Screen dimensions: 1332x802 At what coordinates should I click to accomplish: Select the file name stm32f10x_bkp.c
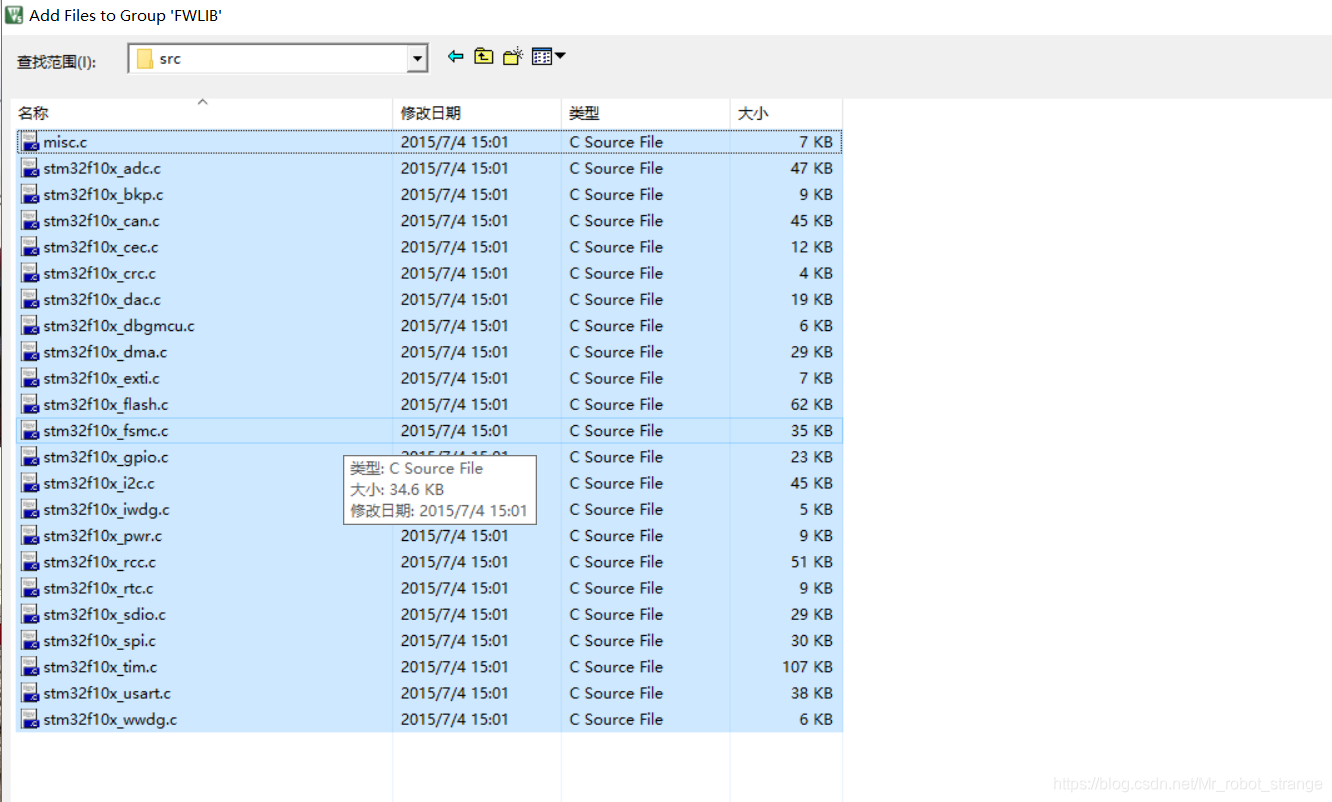pyautogui.click(x=103, y=194)
